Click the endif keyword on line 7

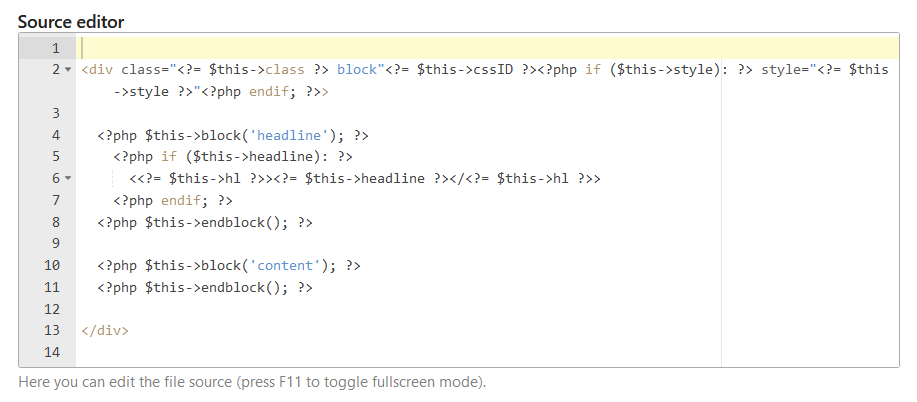pos(181,200)
